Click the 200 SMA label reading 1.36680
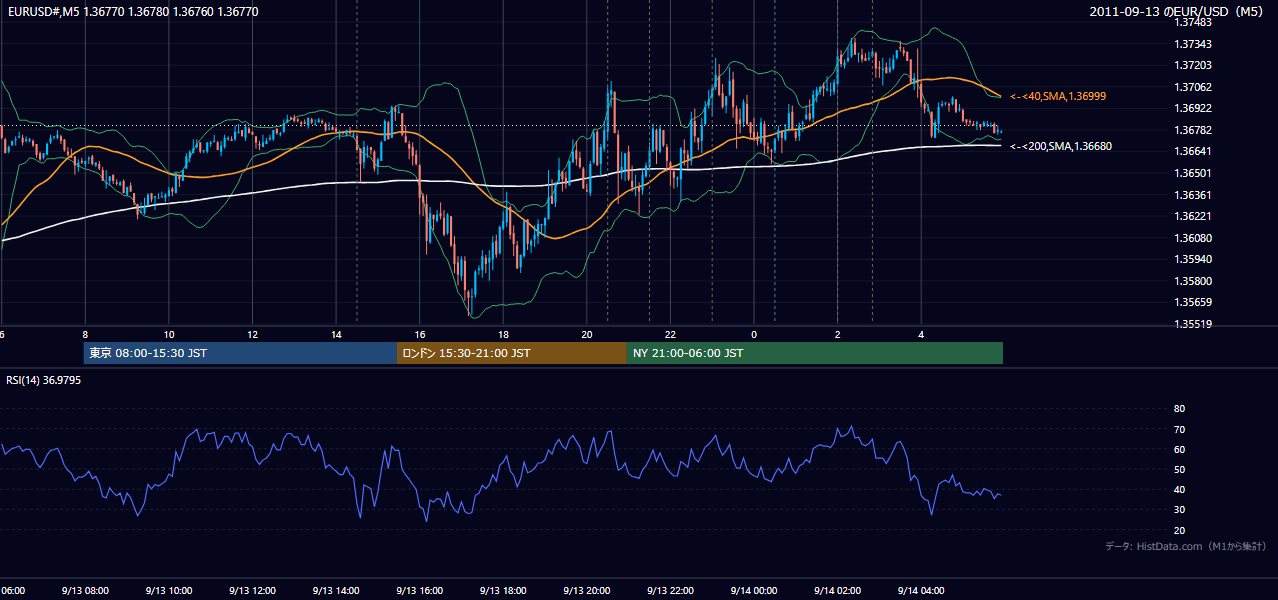 pos(1061,147)
